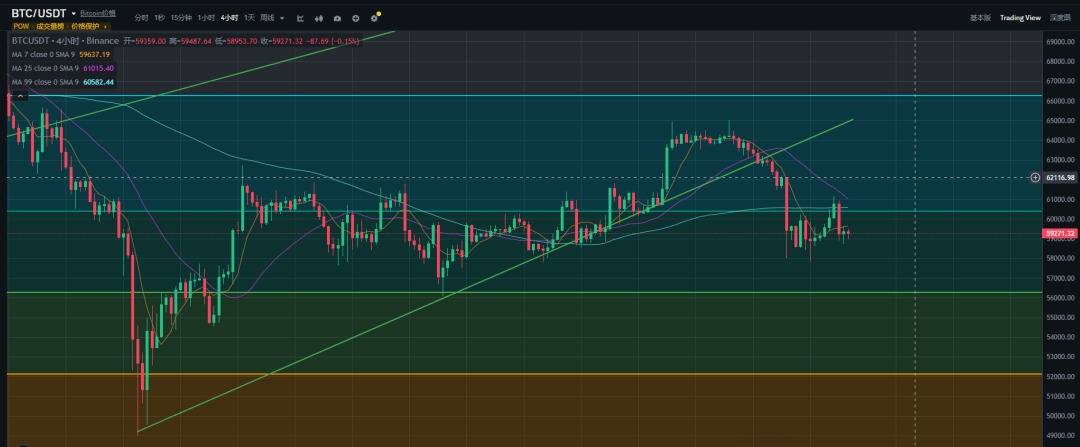1080x447 pixels.
Task: Open the drawing tools icon in toolbar
Action: (302, 18)
